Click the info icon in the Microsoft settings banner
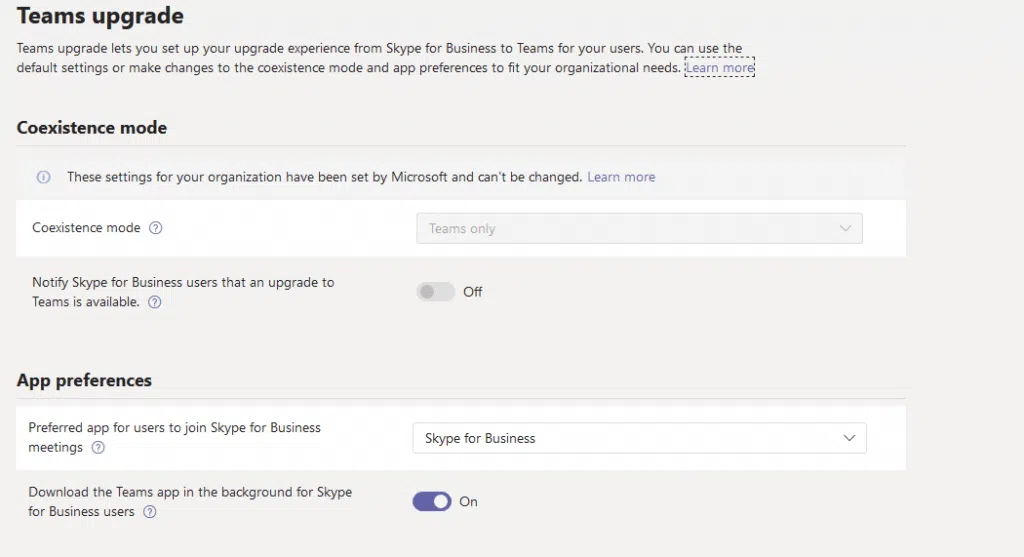1024x557 pixels. click(43, 177)
